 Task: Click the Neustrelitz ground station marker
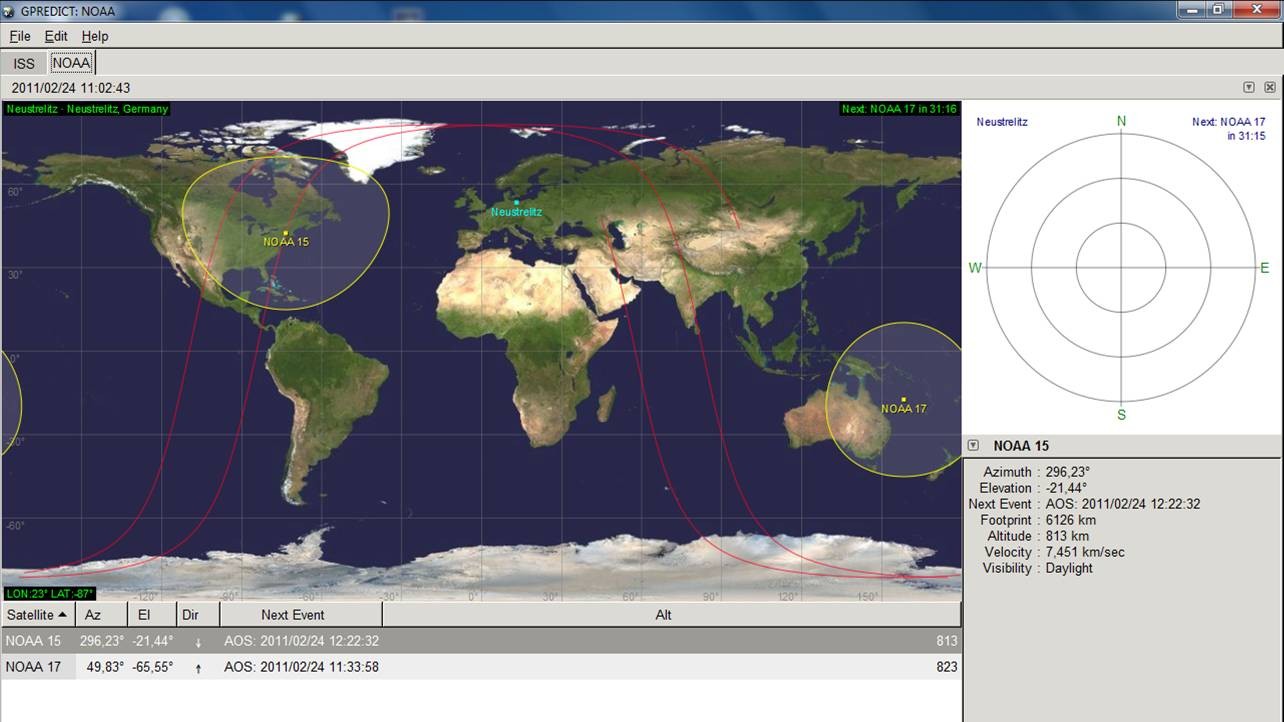[516, 202]
